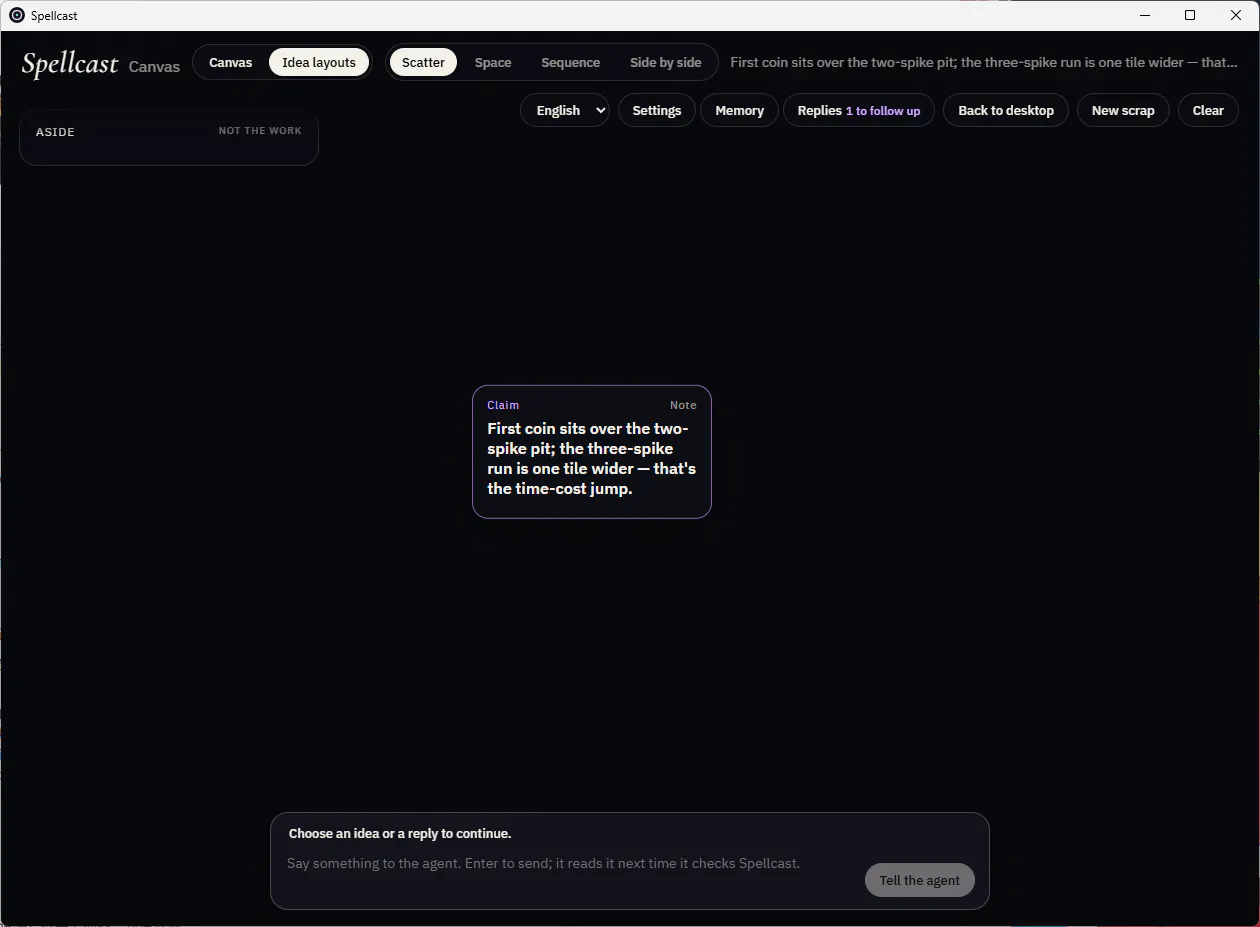Click the Tell the agent button
The height and width of the screenshot is (927, 1260).
(x=919, y=880)
